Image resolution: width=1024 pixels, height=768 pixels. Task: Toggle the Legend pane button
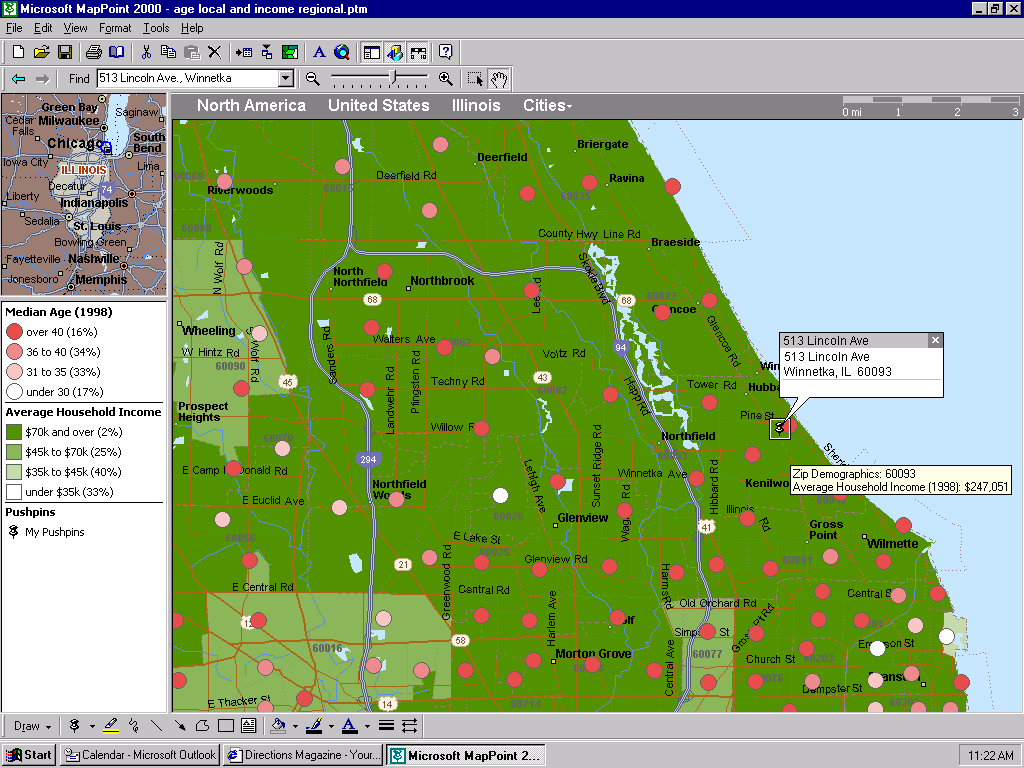pos(371,52)
